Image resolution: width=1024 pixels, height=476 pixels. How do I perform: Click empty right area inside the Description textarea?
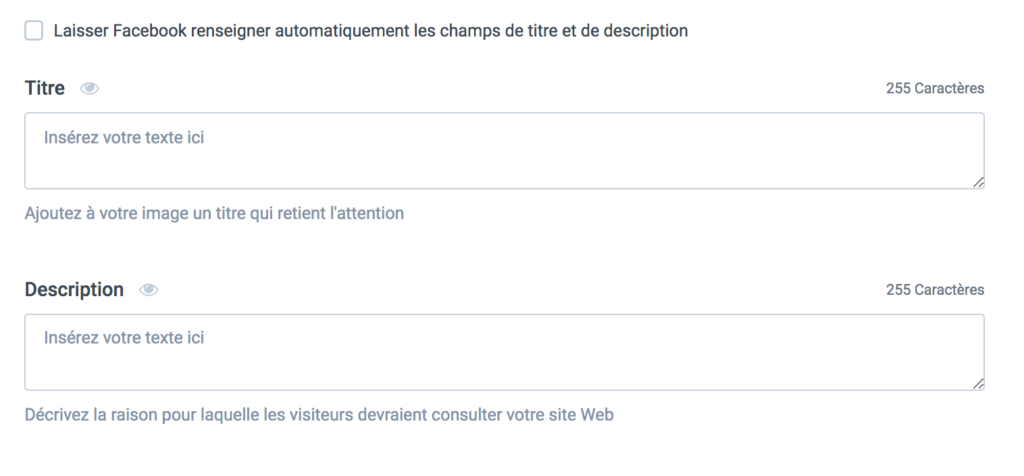[x=718, y=353]
